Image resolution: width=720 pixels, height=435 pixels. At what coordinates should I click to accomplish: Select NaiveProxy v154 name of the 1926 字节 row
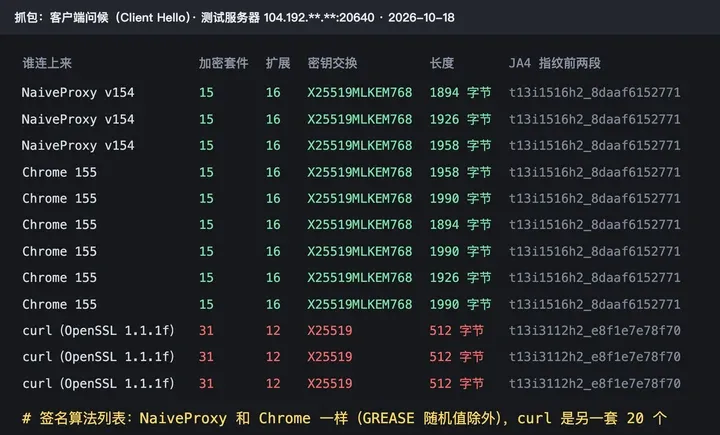tap(78, 119)
